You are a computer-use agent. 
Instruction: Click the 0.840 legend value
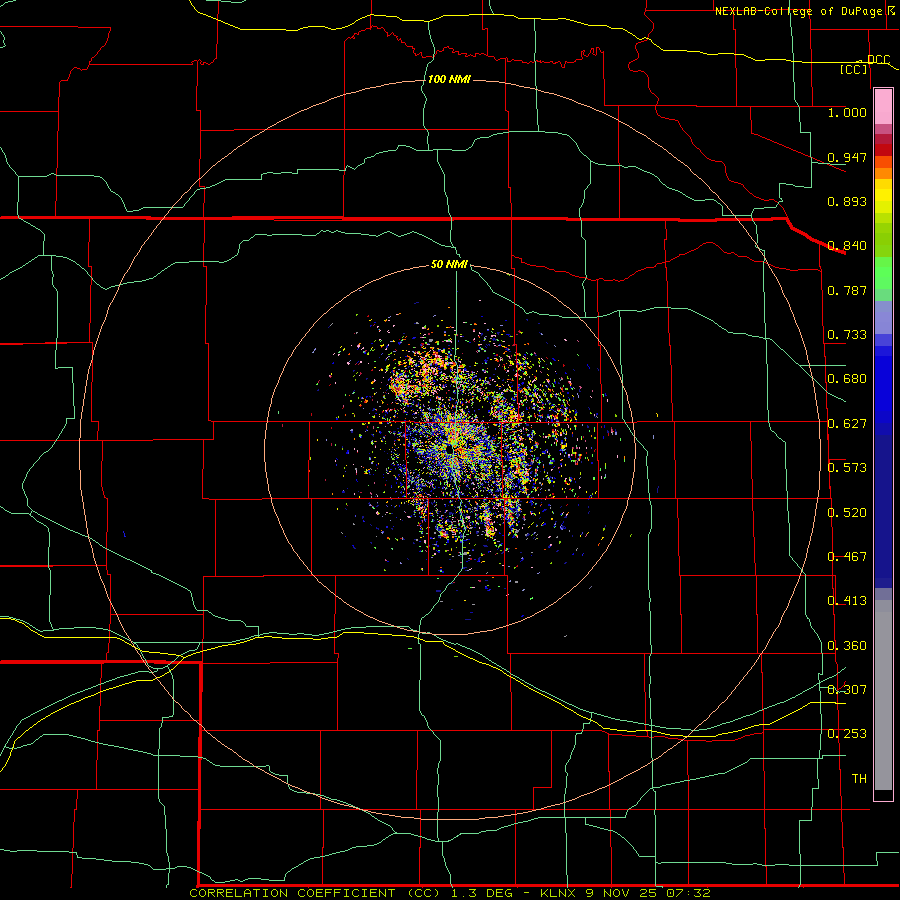[x=847, y=246]
